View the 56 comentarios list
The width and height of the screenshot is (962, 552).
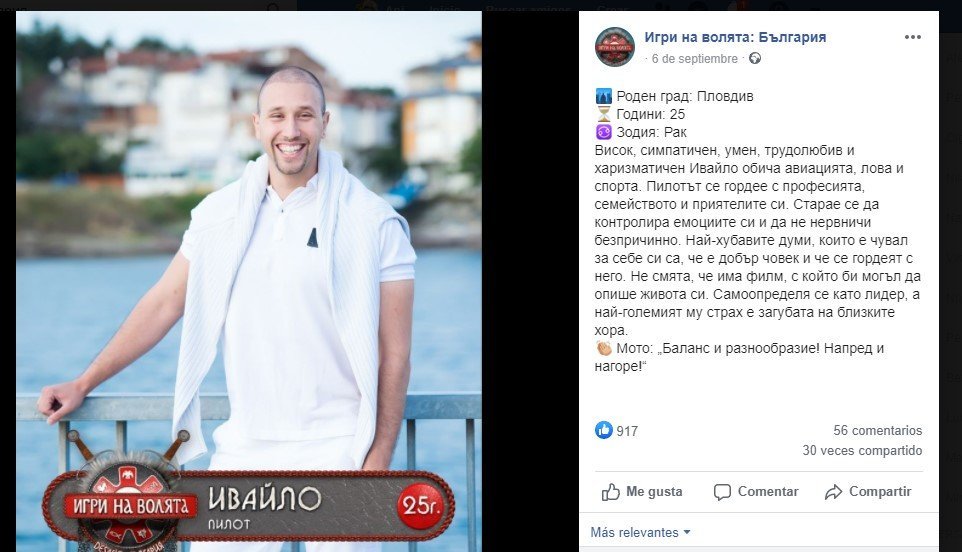point(877,431)
